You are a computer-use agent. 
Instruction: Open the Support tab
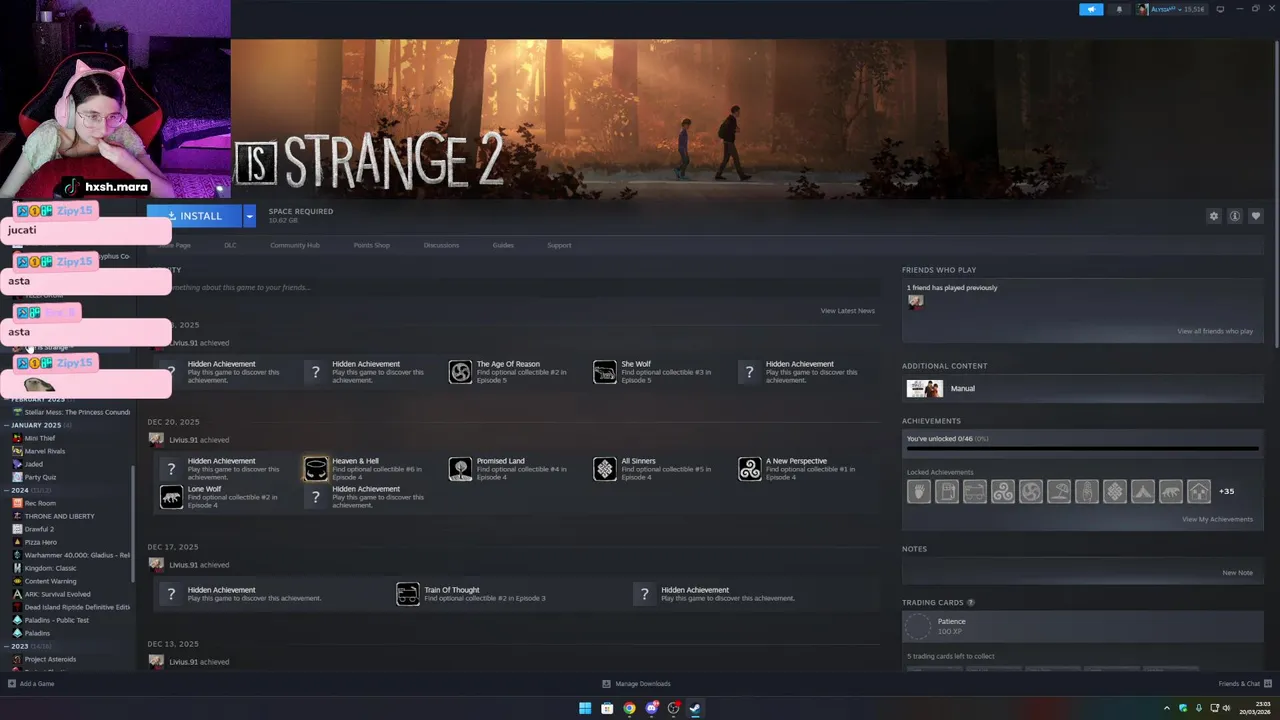click(559, 245)
